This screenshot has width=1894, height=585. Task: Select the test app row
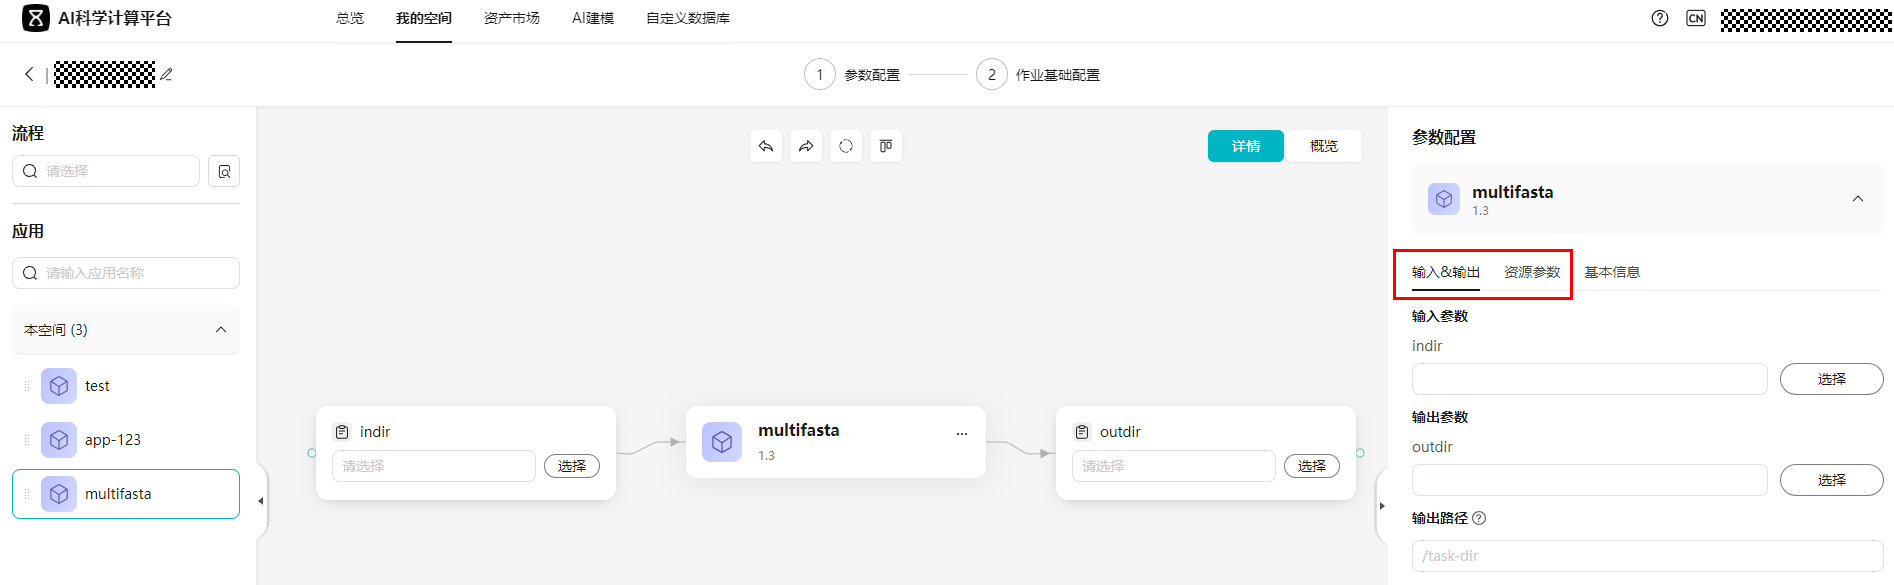click(x=126, y=386)
